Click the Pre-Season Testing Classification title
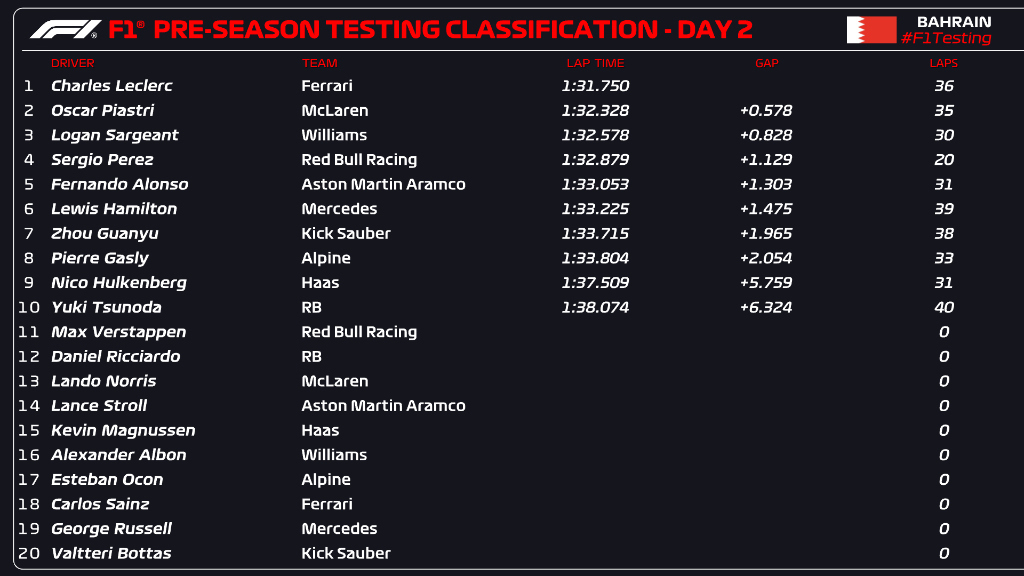 453,29
